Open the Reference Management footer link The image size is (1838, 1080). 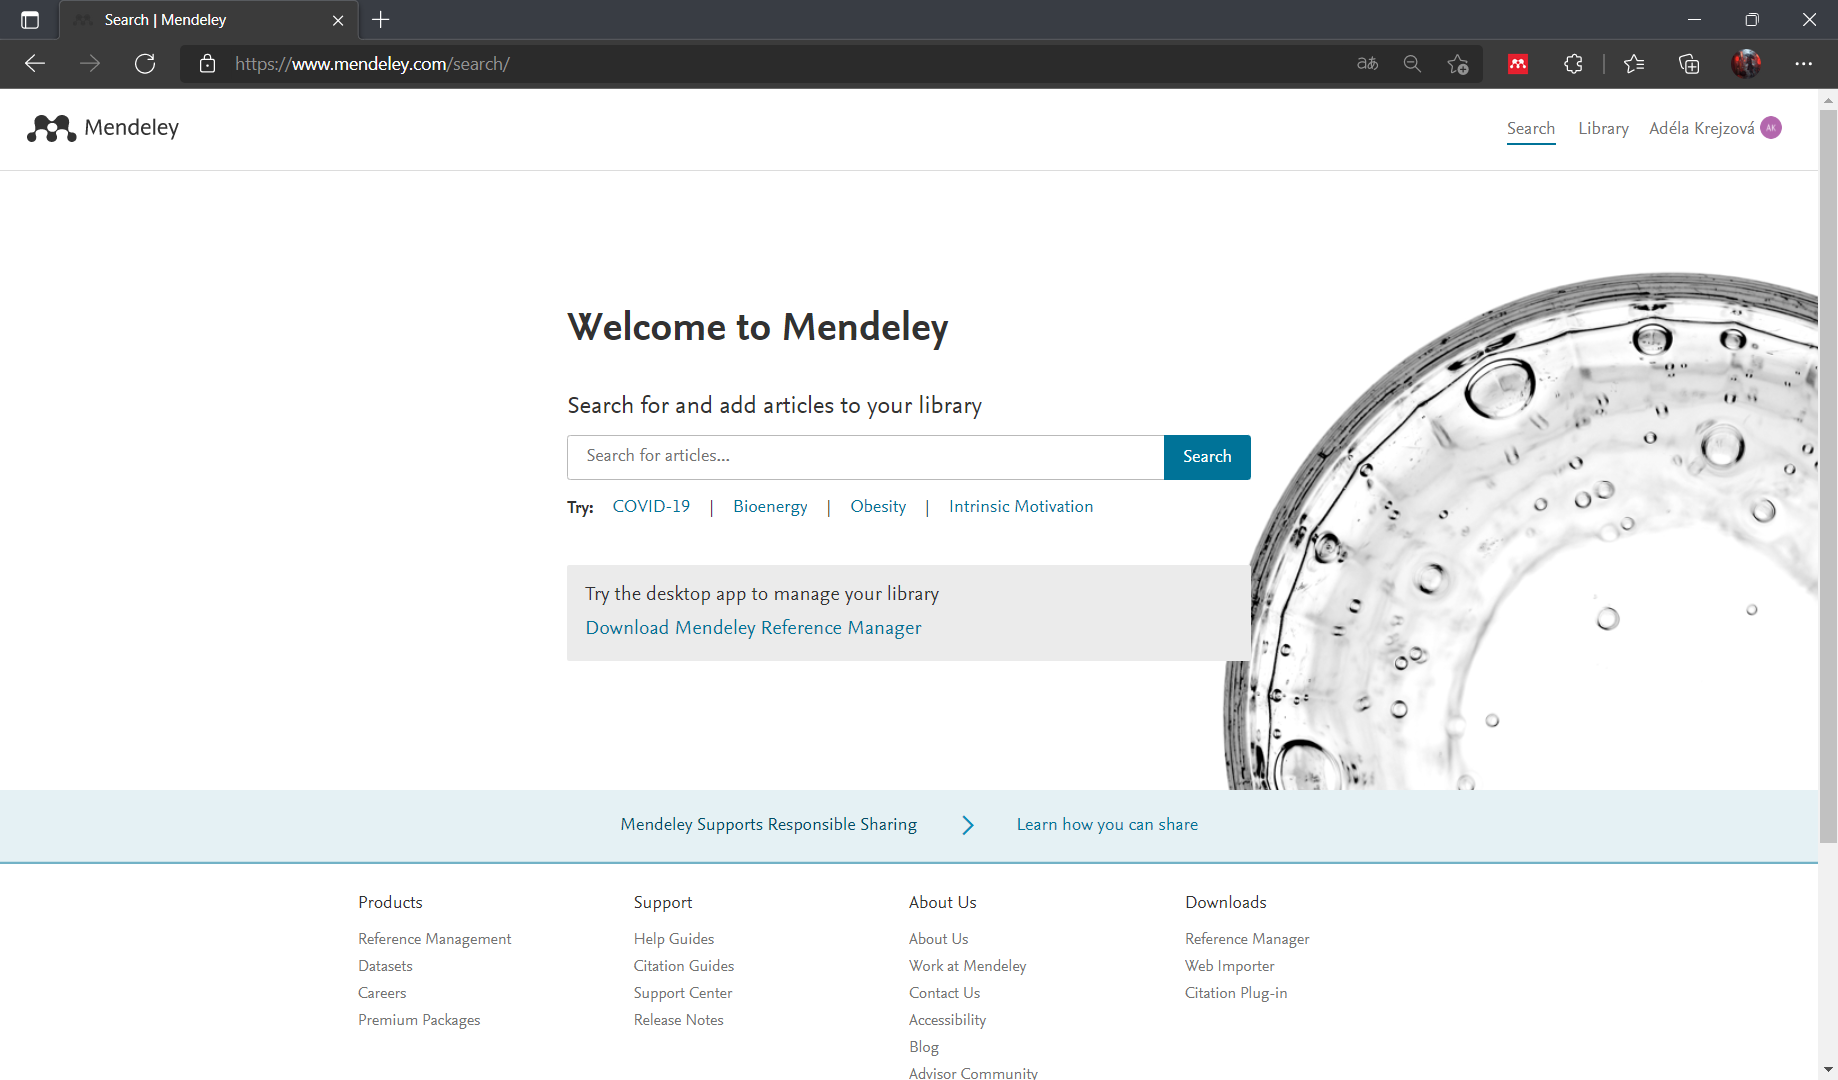point(434,939)
